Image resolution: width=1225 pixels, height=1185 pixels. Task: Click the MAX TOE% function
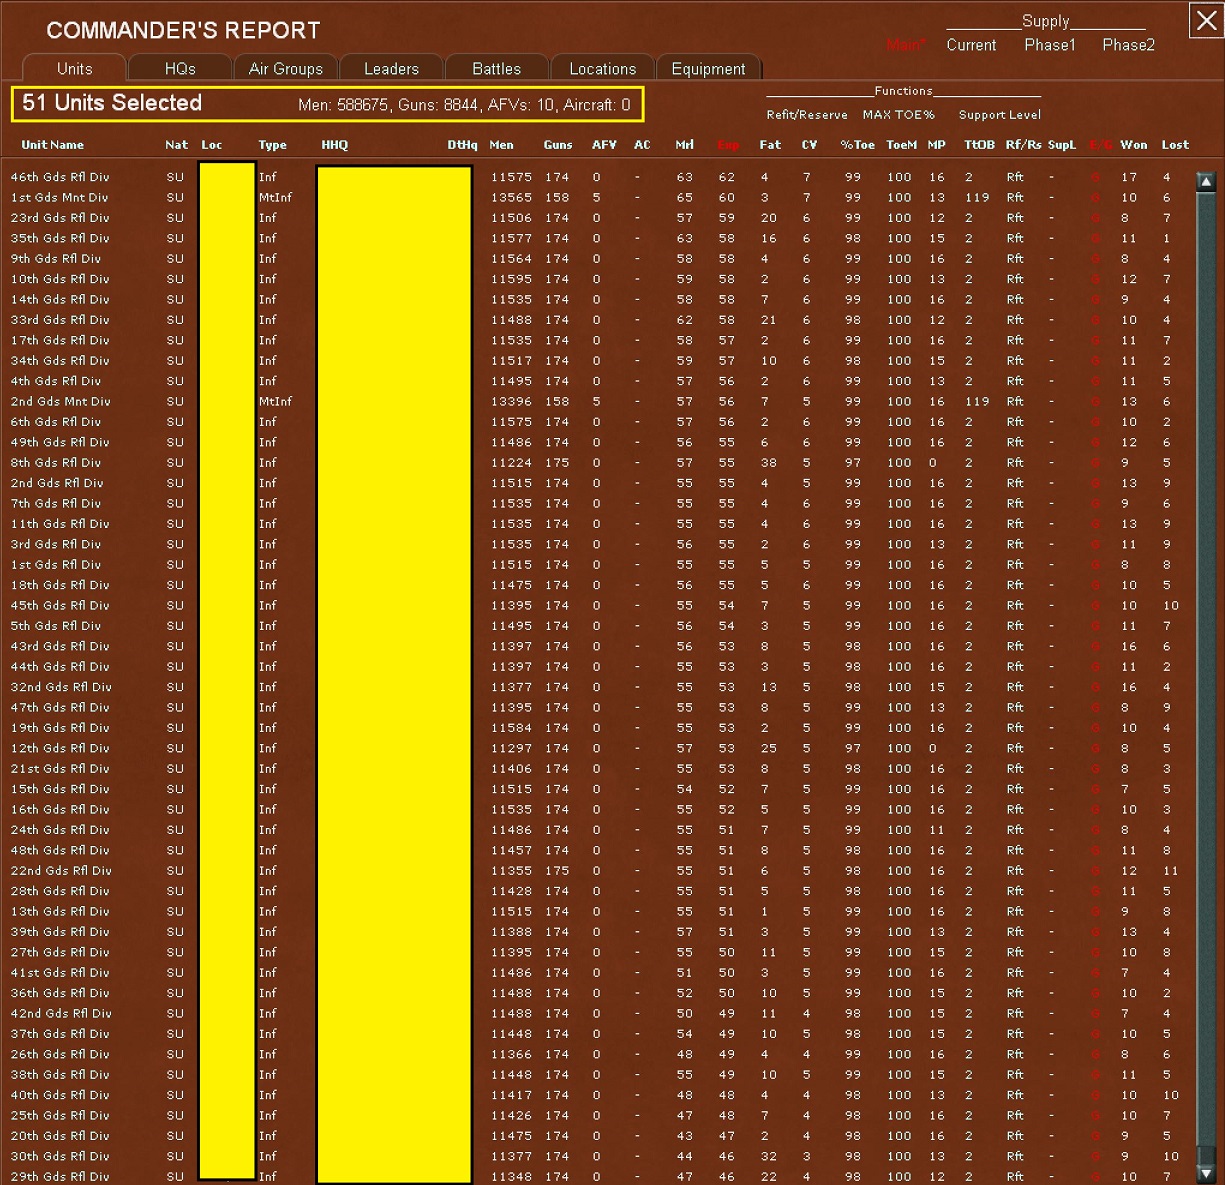[x=898, y=115]
